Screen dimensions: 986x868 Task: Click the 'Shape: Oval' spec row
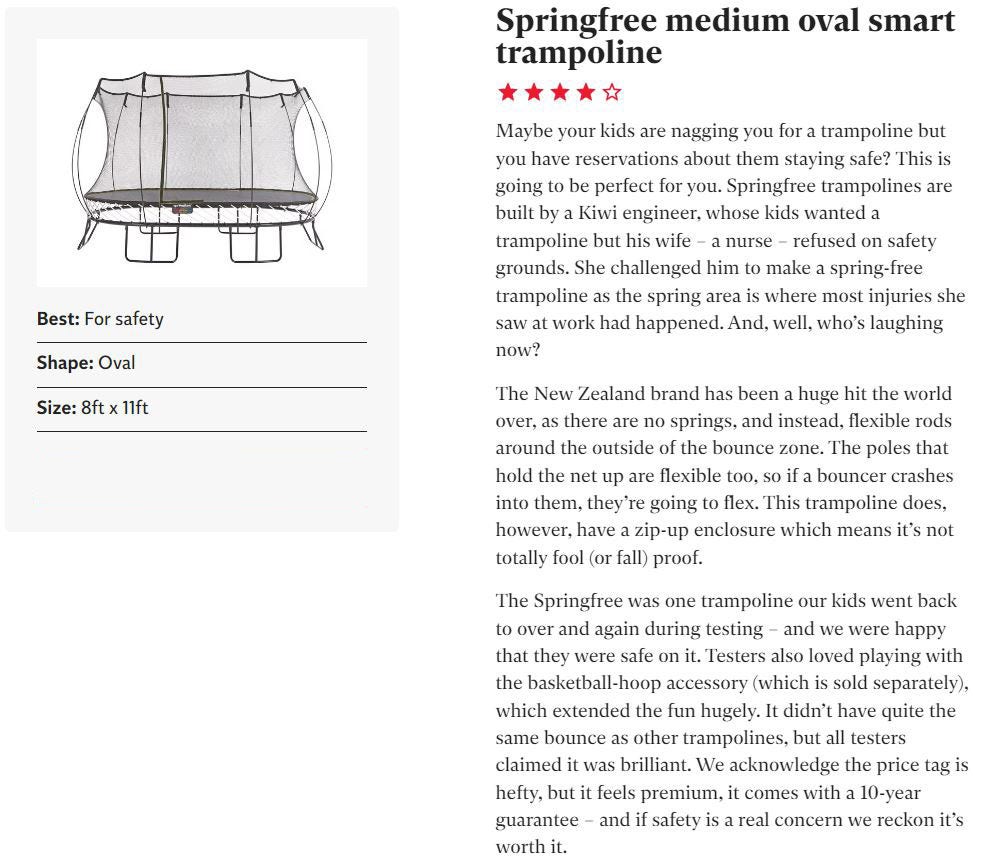point(202,364)
